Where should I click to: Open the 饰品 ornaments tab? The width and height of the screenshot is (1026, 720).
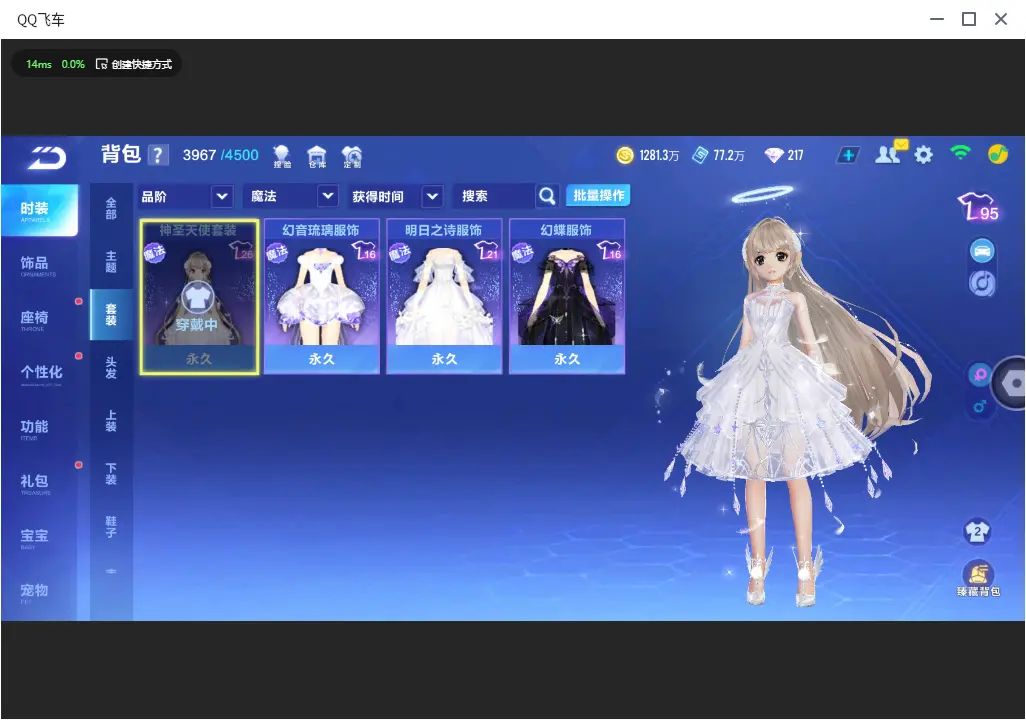coord(38,264)
